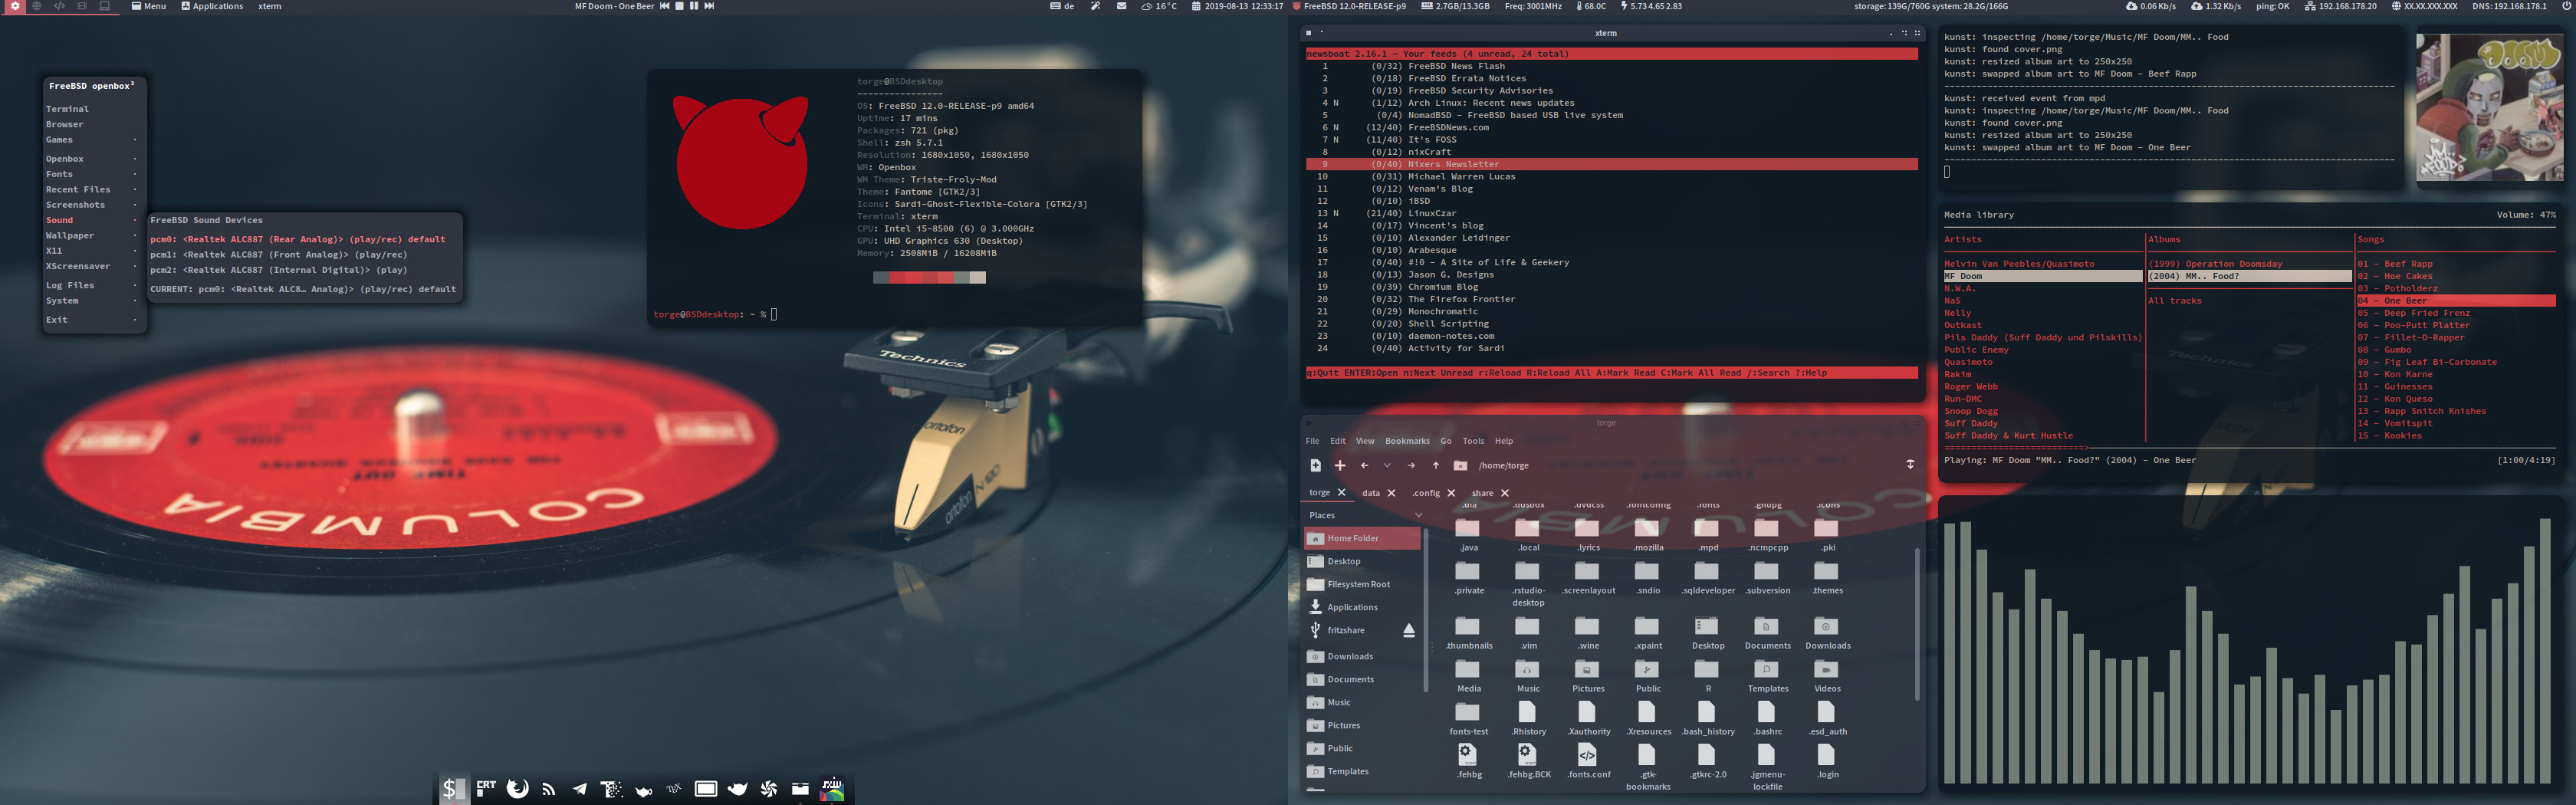The image size is (2576, 805).
Task: Click the TeX editor dock icon
Action: point(673,789)
